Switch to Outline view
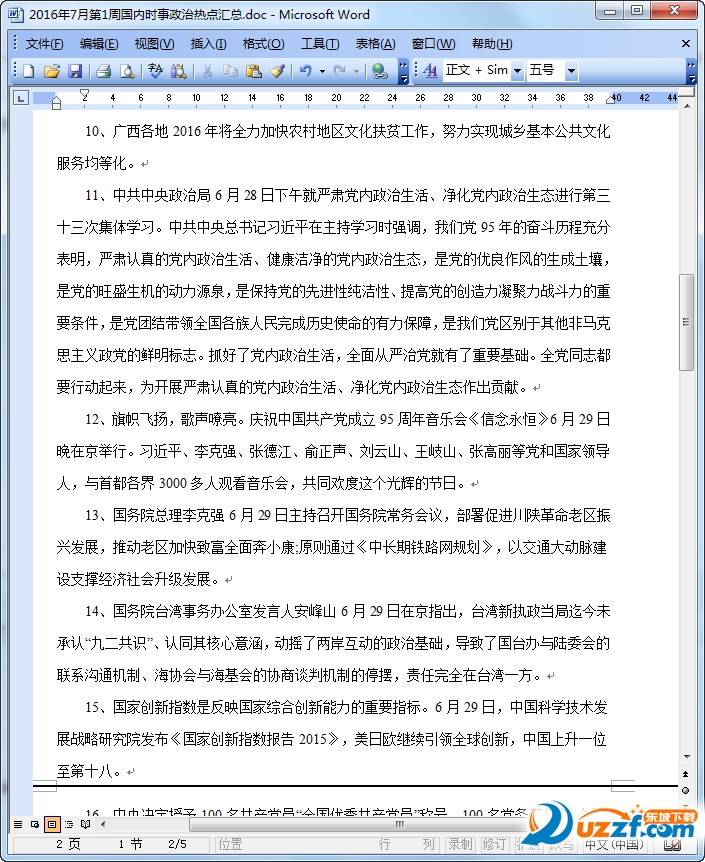Viewport: 705px width, 862px height. coord(69,824)
